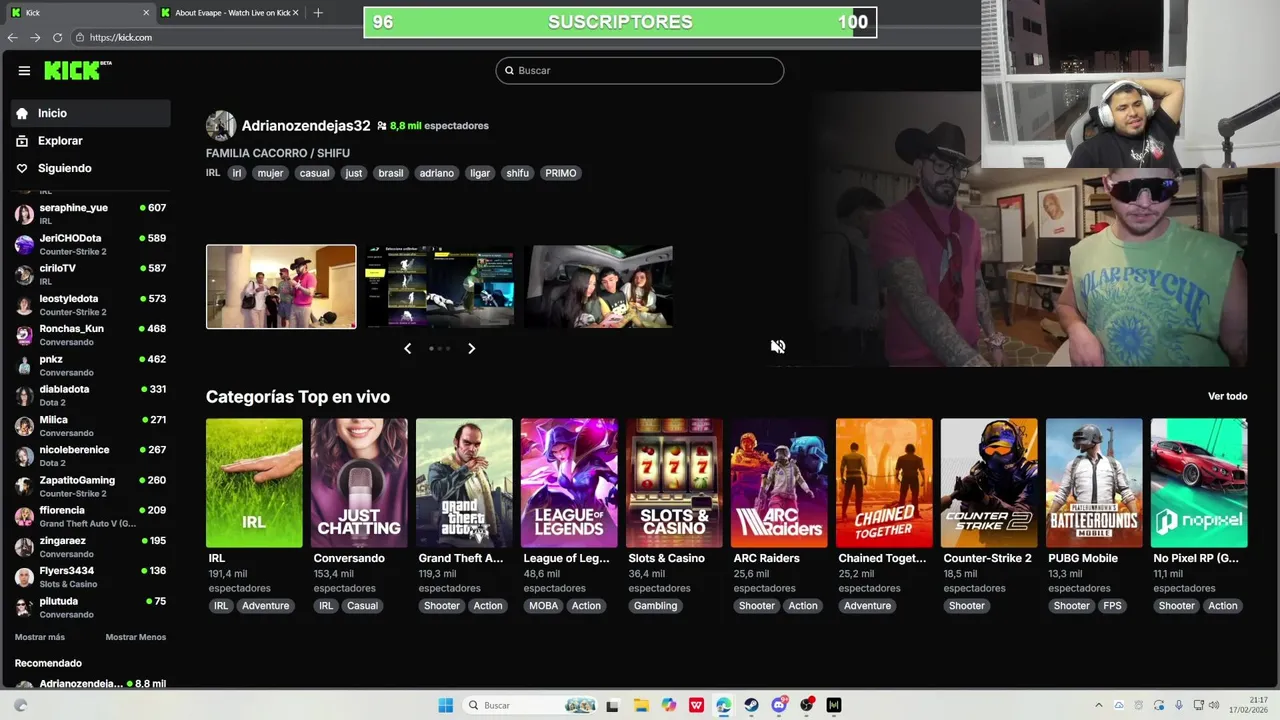
Task: Open diabladota channel in sidebar
Action: pyautogui.click(x=90, y=395)
